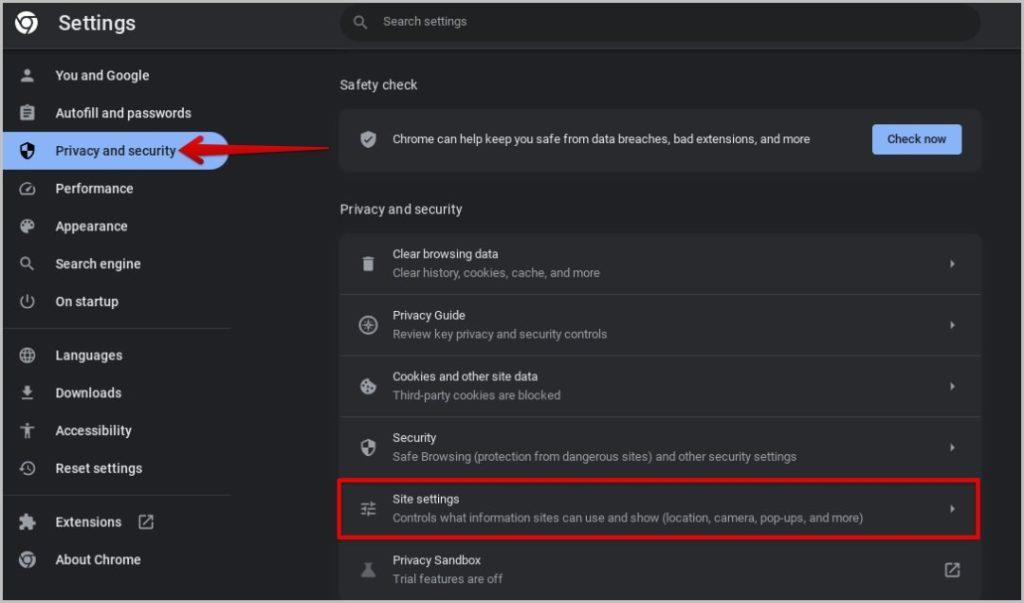Open Privacy Sandbox external link icon

click(952, 570)
